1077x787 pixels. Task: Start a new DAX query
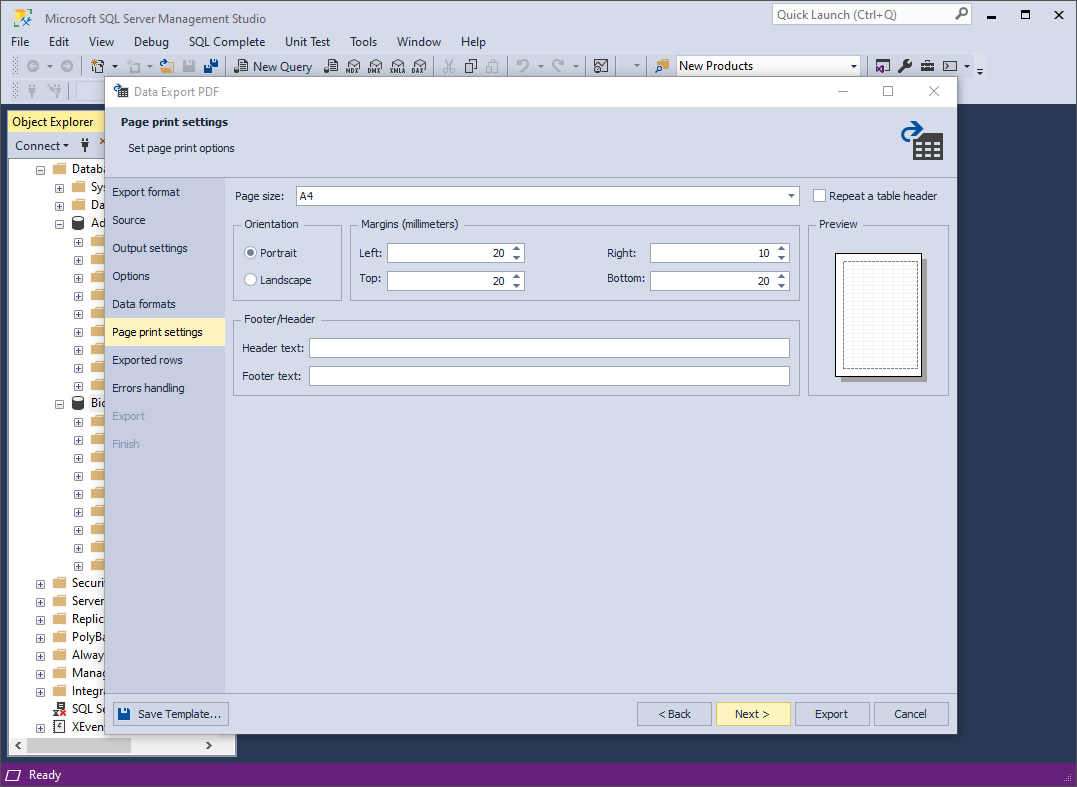click(419, 66)
